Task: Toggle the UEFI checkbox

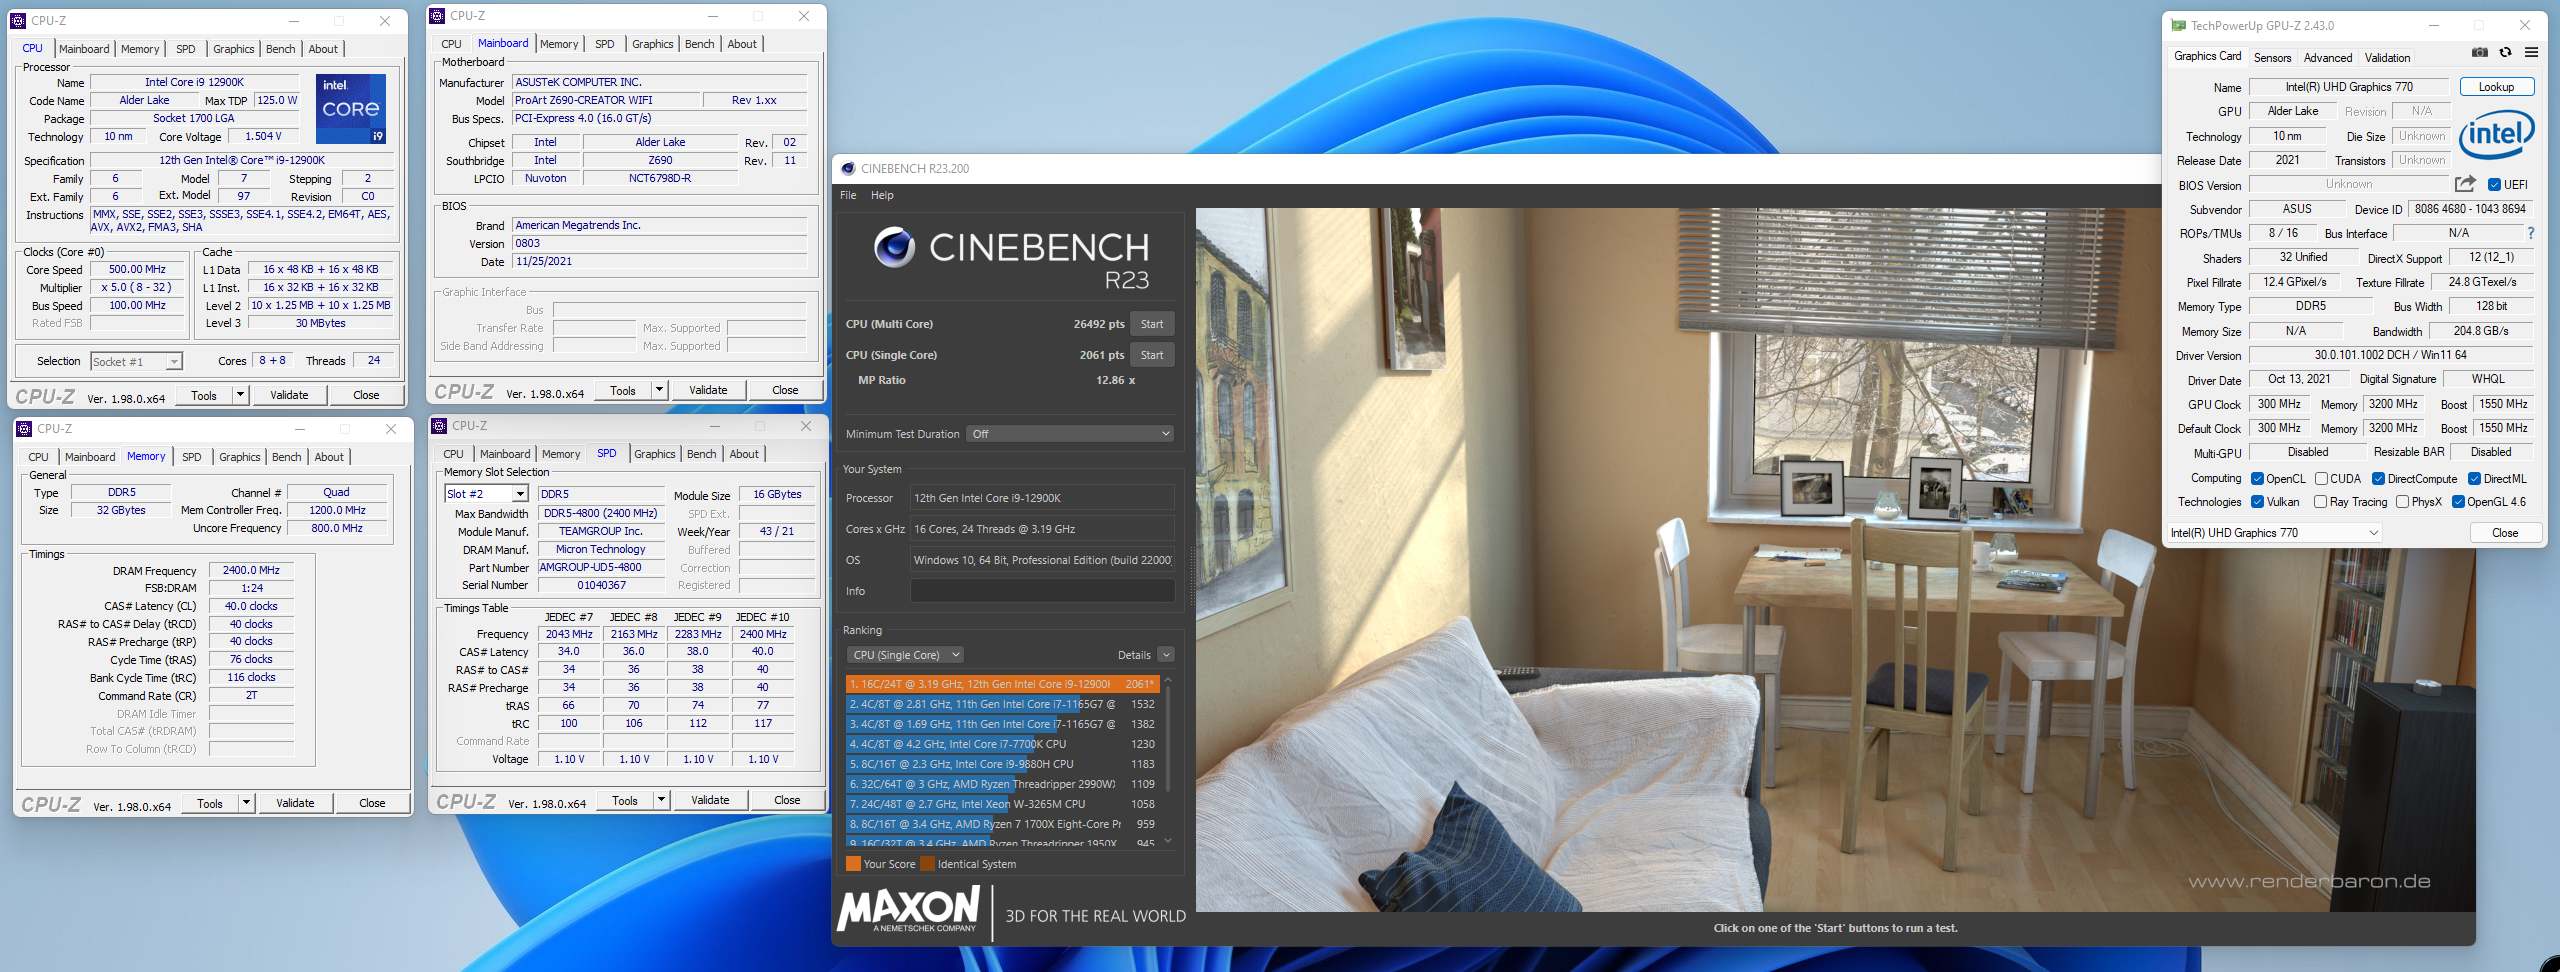Action: (2494, 184)
